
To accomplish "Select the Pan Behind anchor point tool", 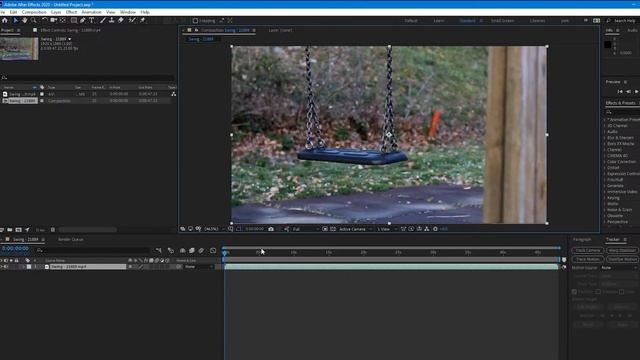I will (x=63, y=20).
